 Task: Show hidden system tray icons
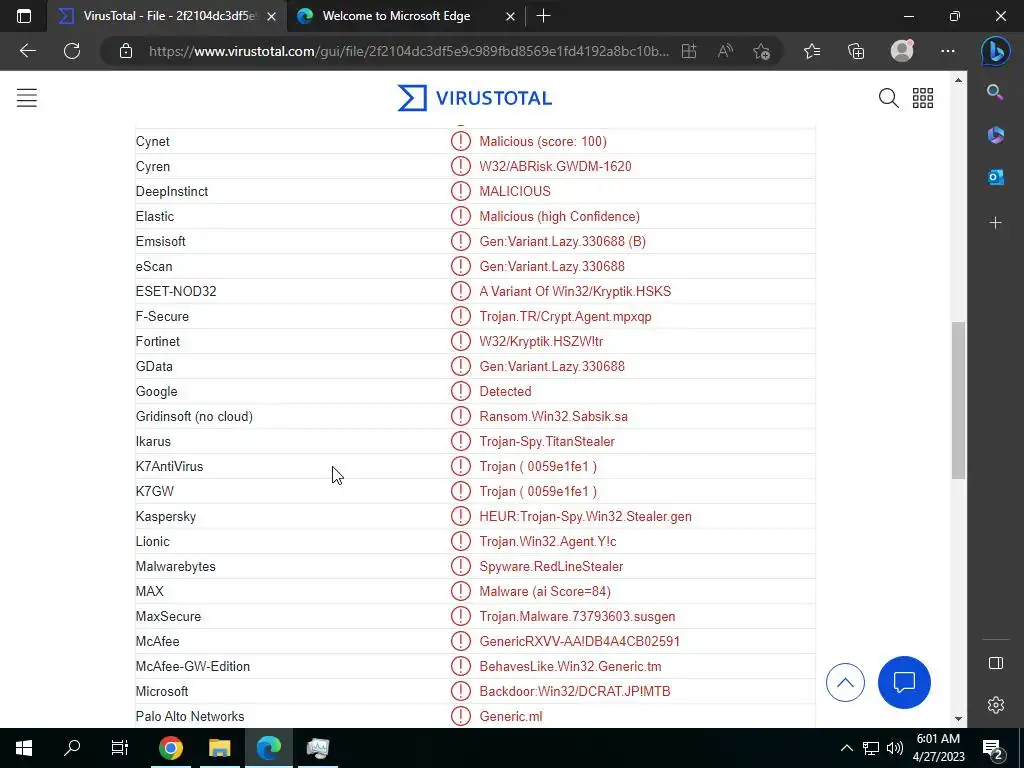[846, 748]
